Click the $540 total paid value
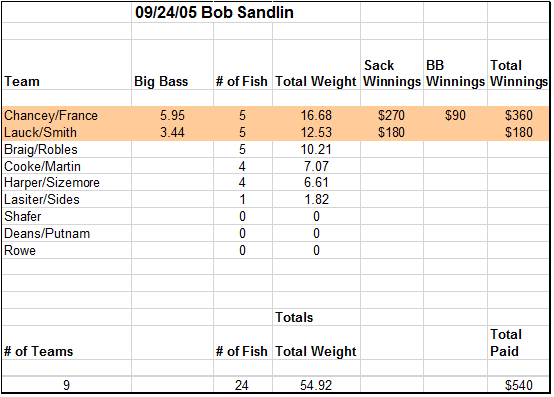This screenshot has height=397, width=554. click(519, 385)
